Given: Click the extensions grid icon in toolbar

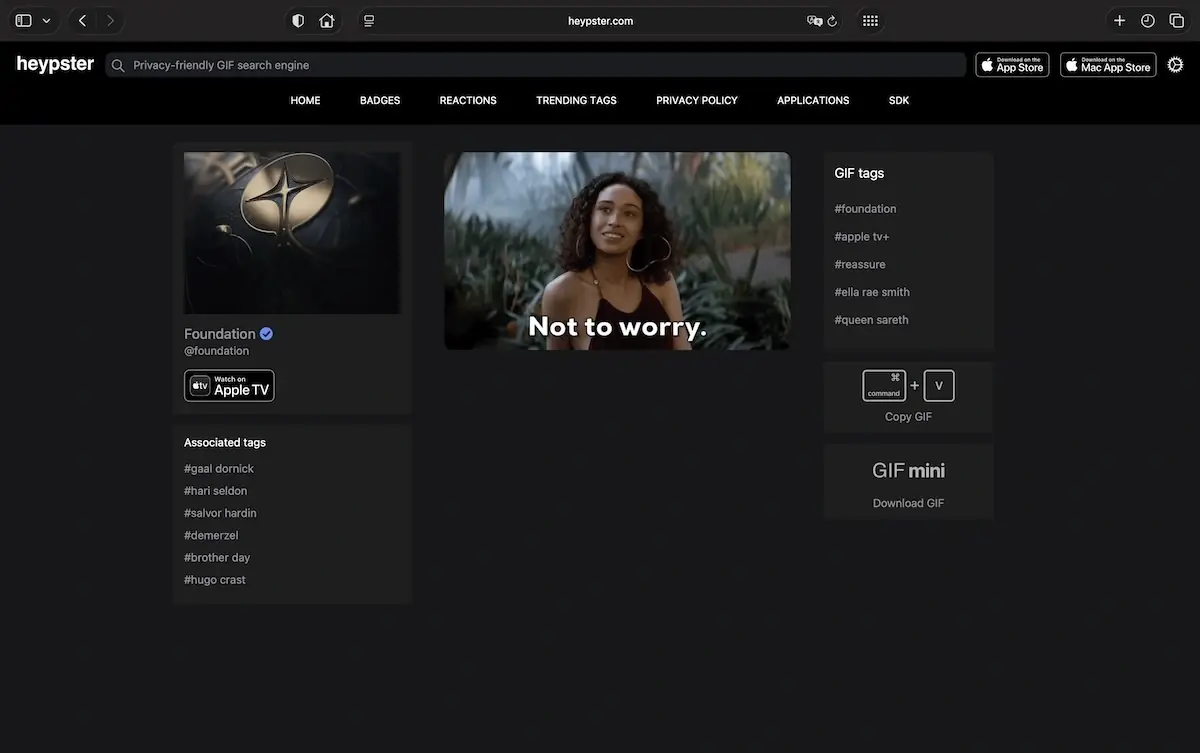Looking at the screenshot, I should pos(869,19).
